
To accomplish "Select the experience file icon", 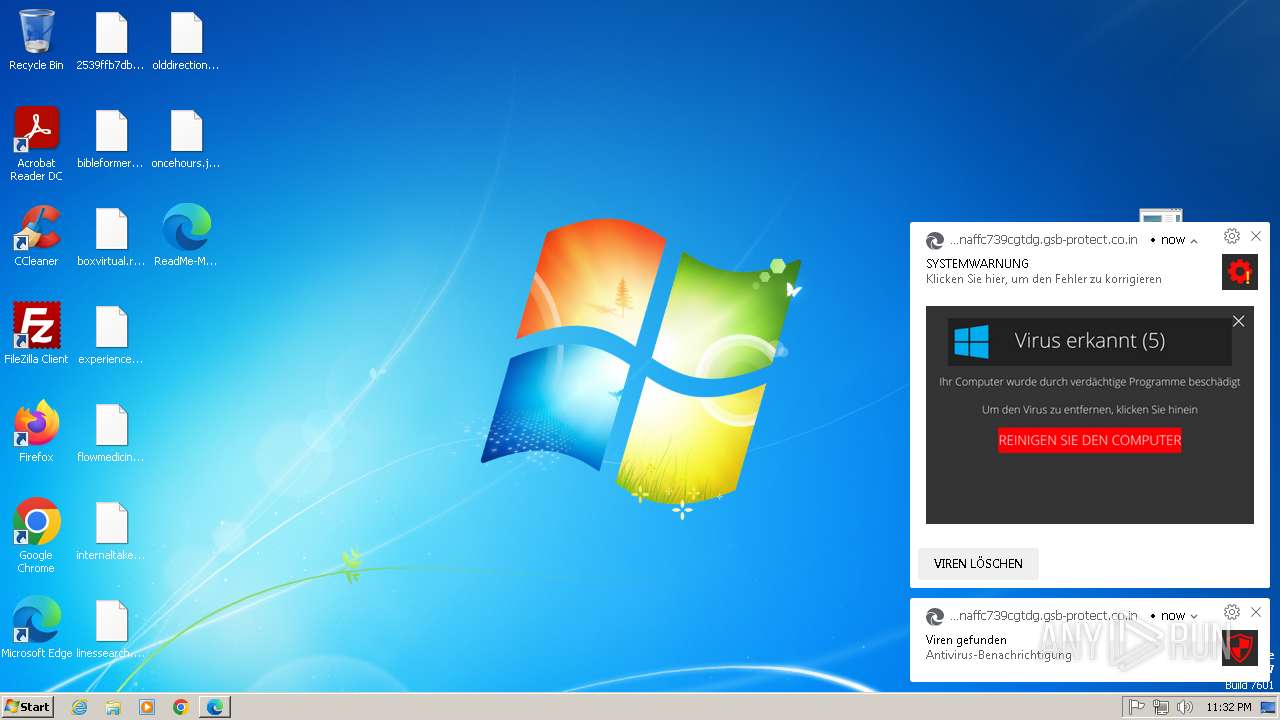I will point(111,334).
